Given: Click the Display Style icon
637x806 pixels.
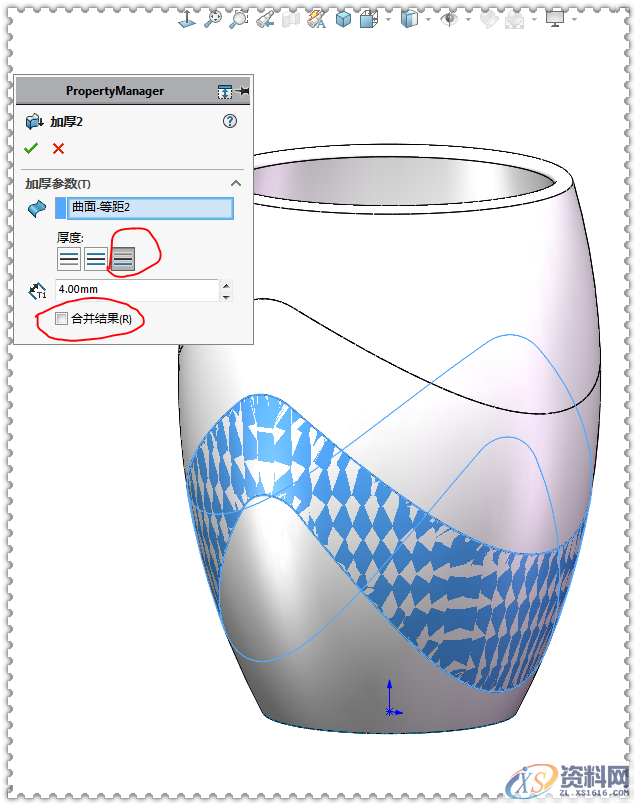Looking at the screenshot, I should click(x=409, y=20).
